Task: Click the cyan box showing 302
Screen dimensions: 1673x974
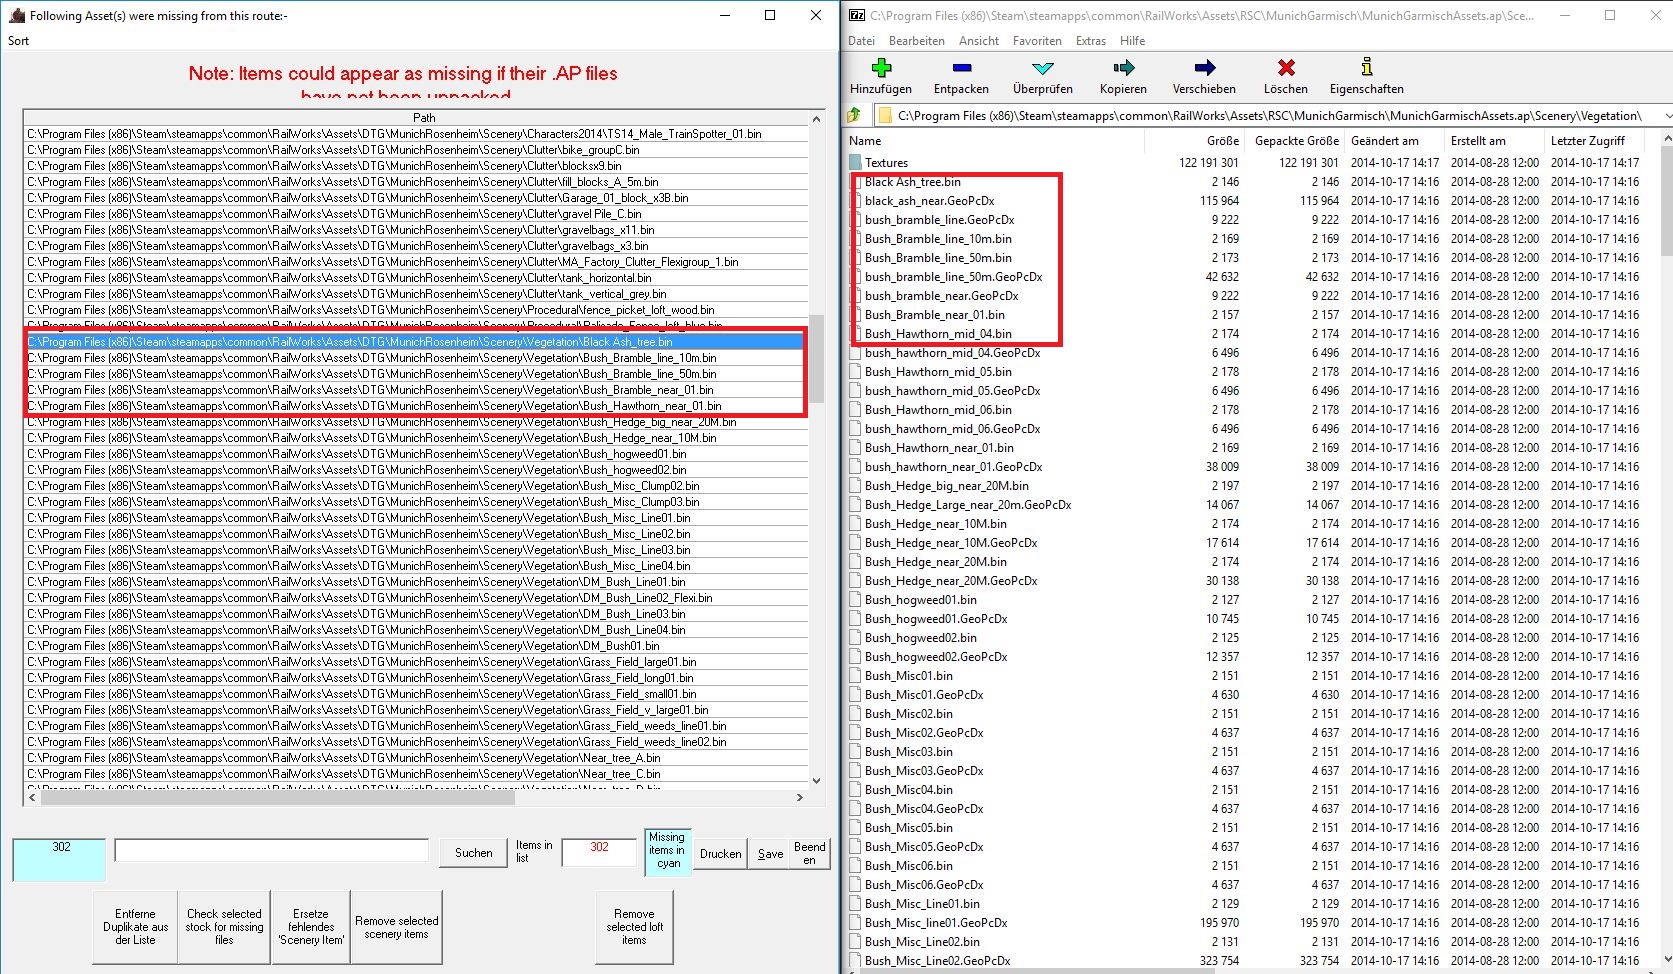Action: point(60,859)
